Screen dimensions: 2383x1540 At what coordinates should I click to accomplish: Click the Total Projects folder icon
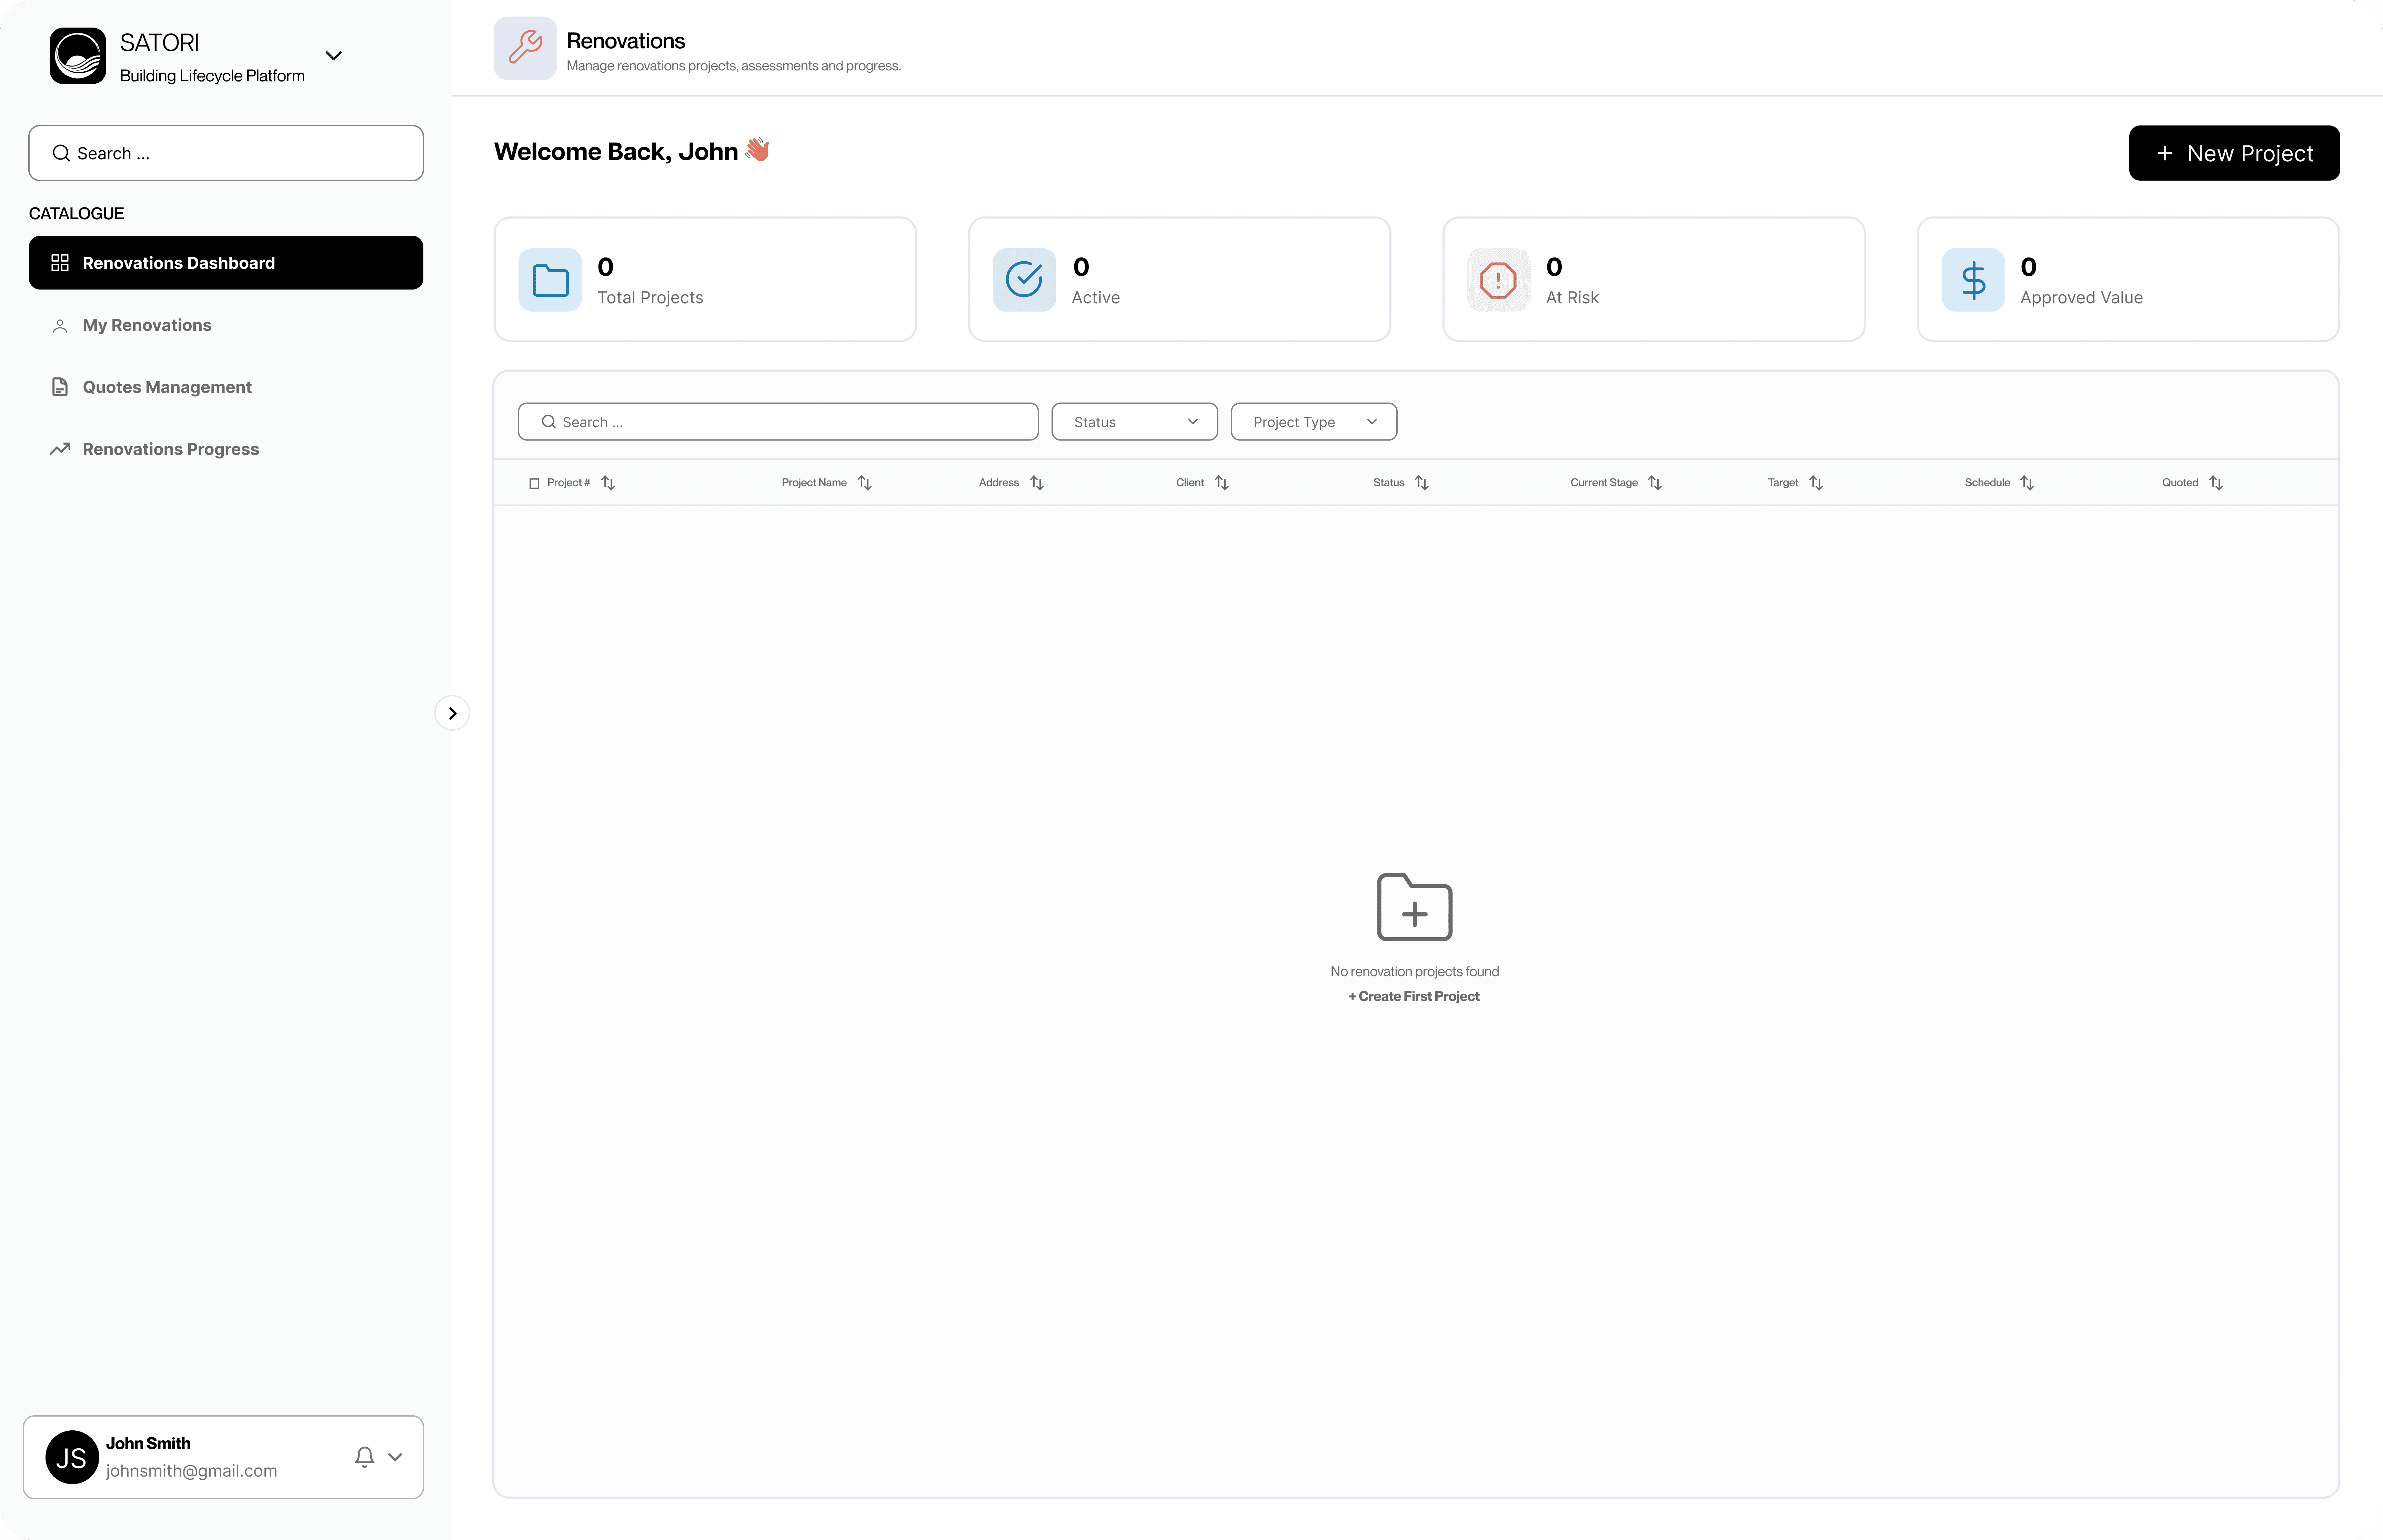point(550,280)
